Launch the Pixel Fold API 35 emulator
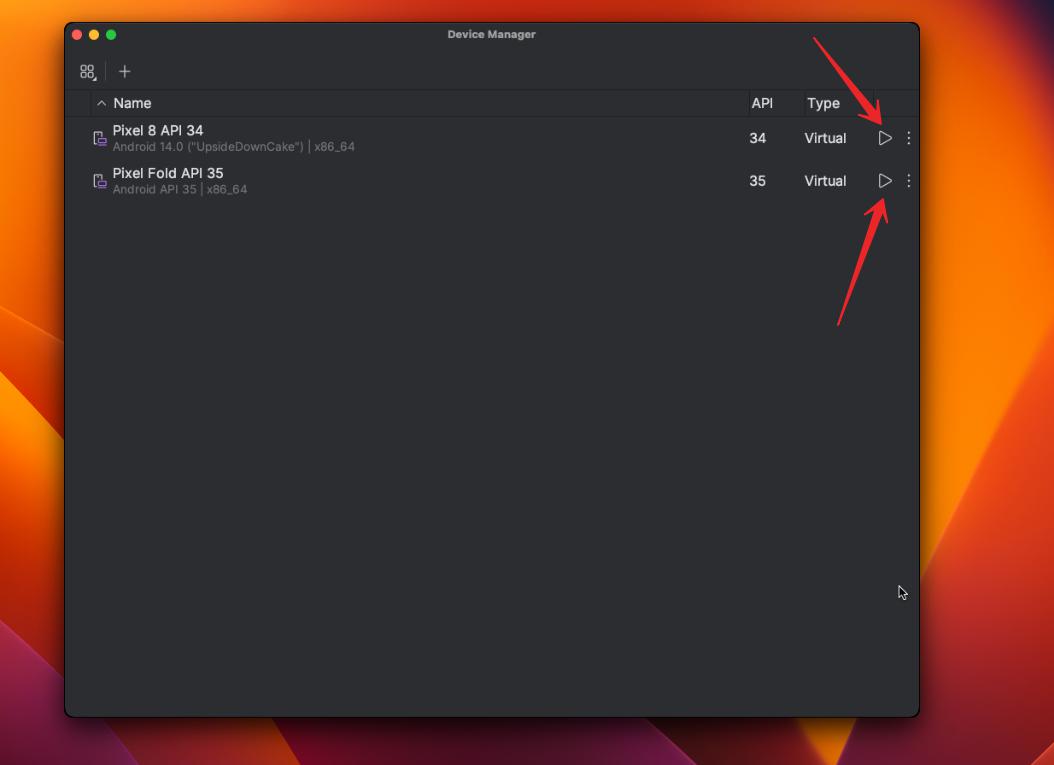The height and width of the screenshot is (765, 1054). [885, 181]
